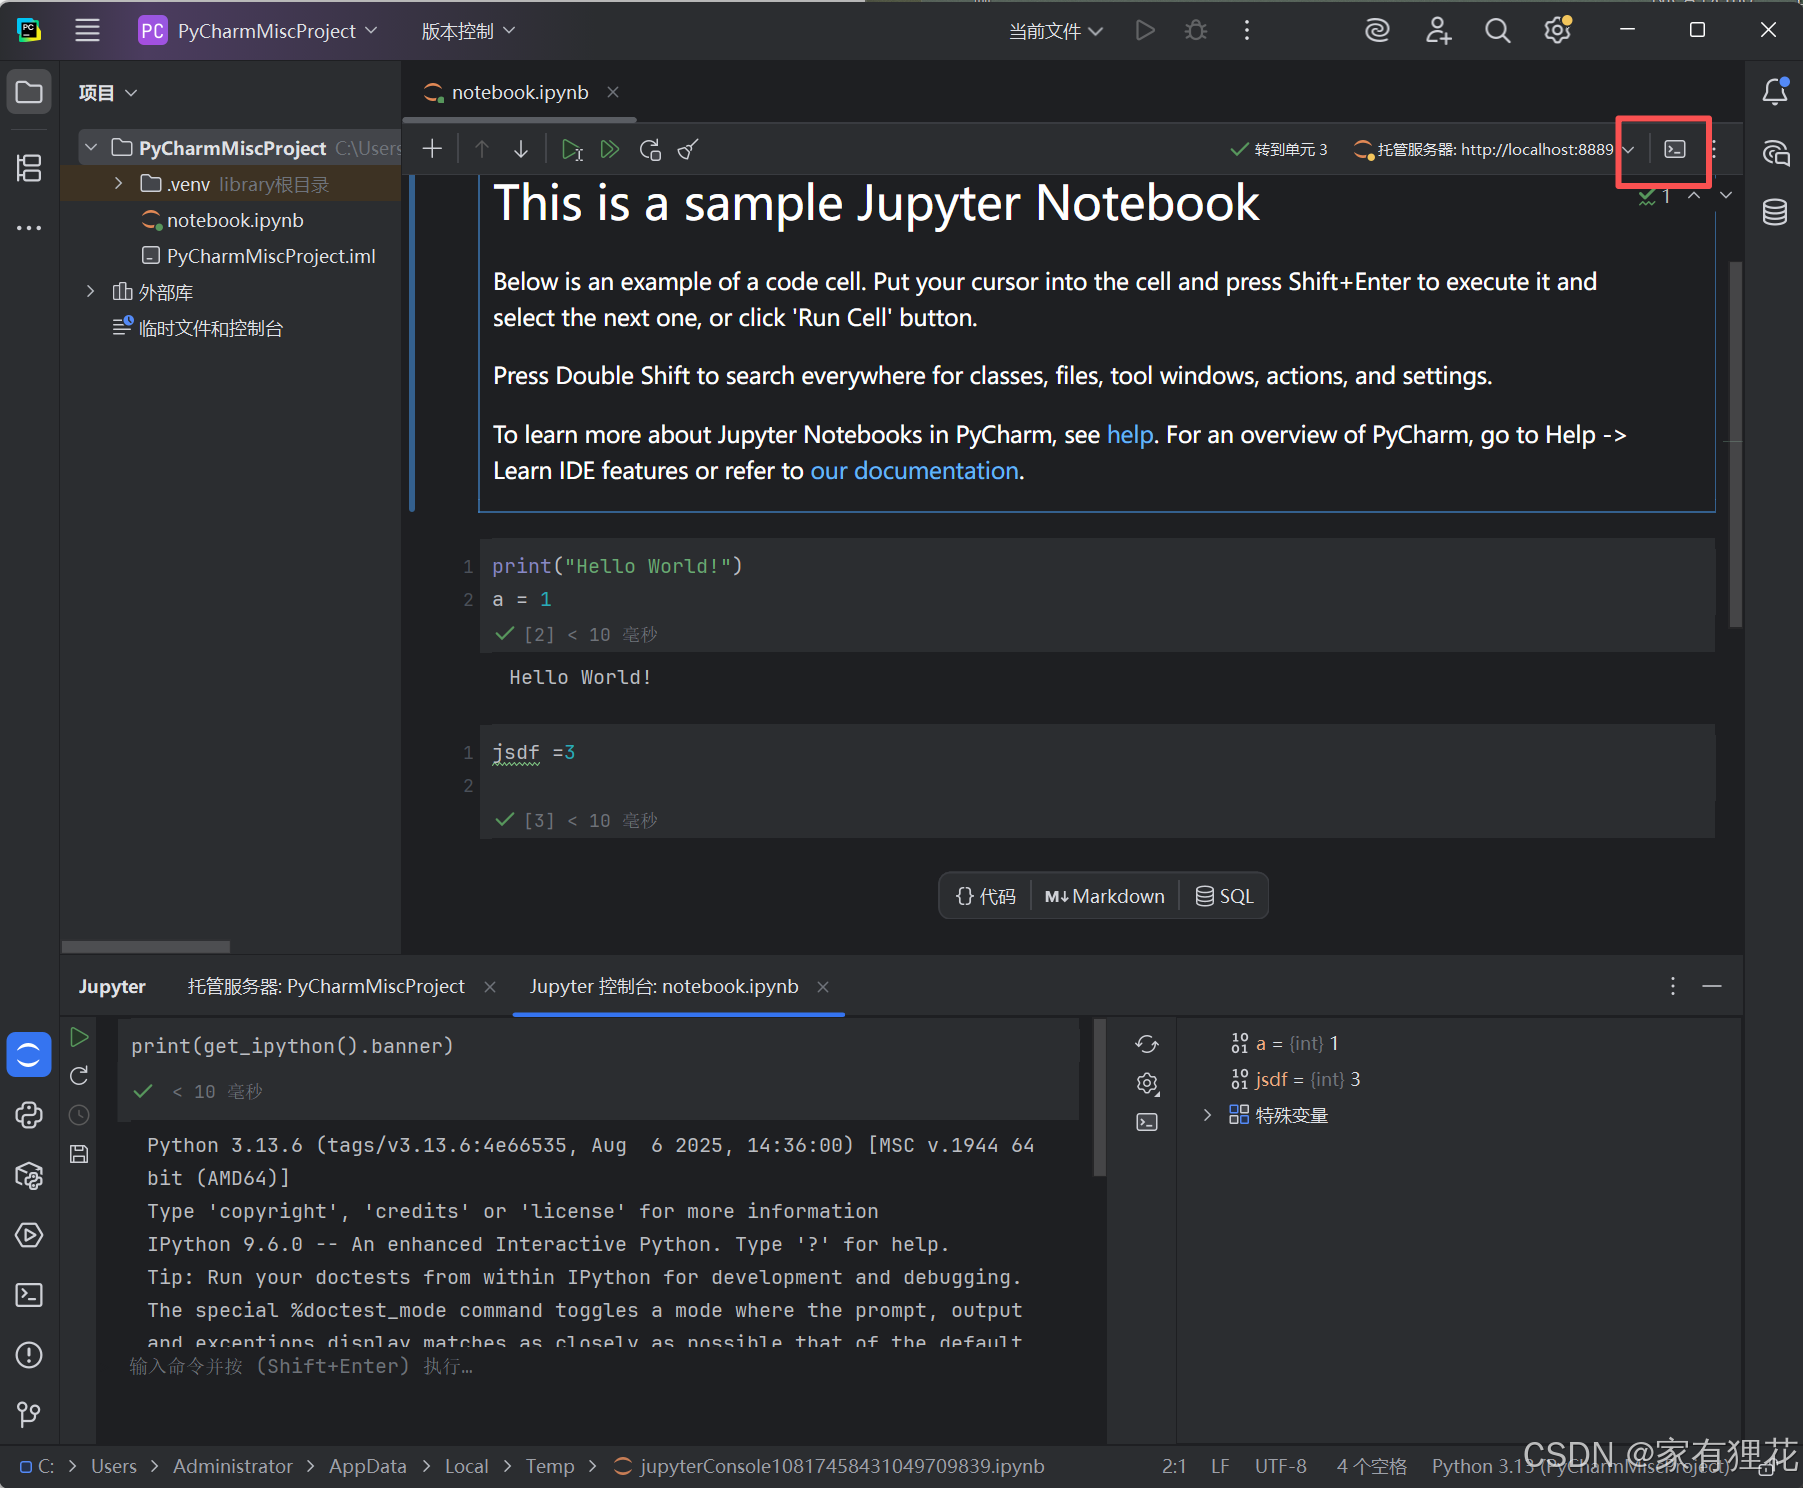Open notebook toolbar more options kebab
The width and height of the screenshot is (1803, 1488).
1714,149
